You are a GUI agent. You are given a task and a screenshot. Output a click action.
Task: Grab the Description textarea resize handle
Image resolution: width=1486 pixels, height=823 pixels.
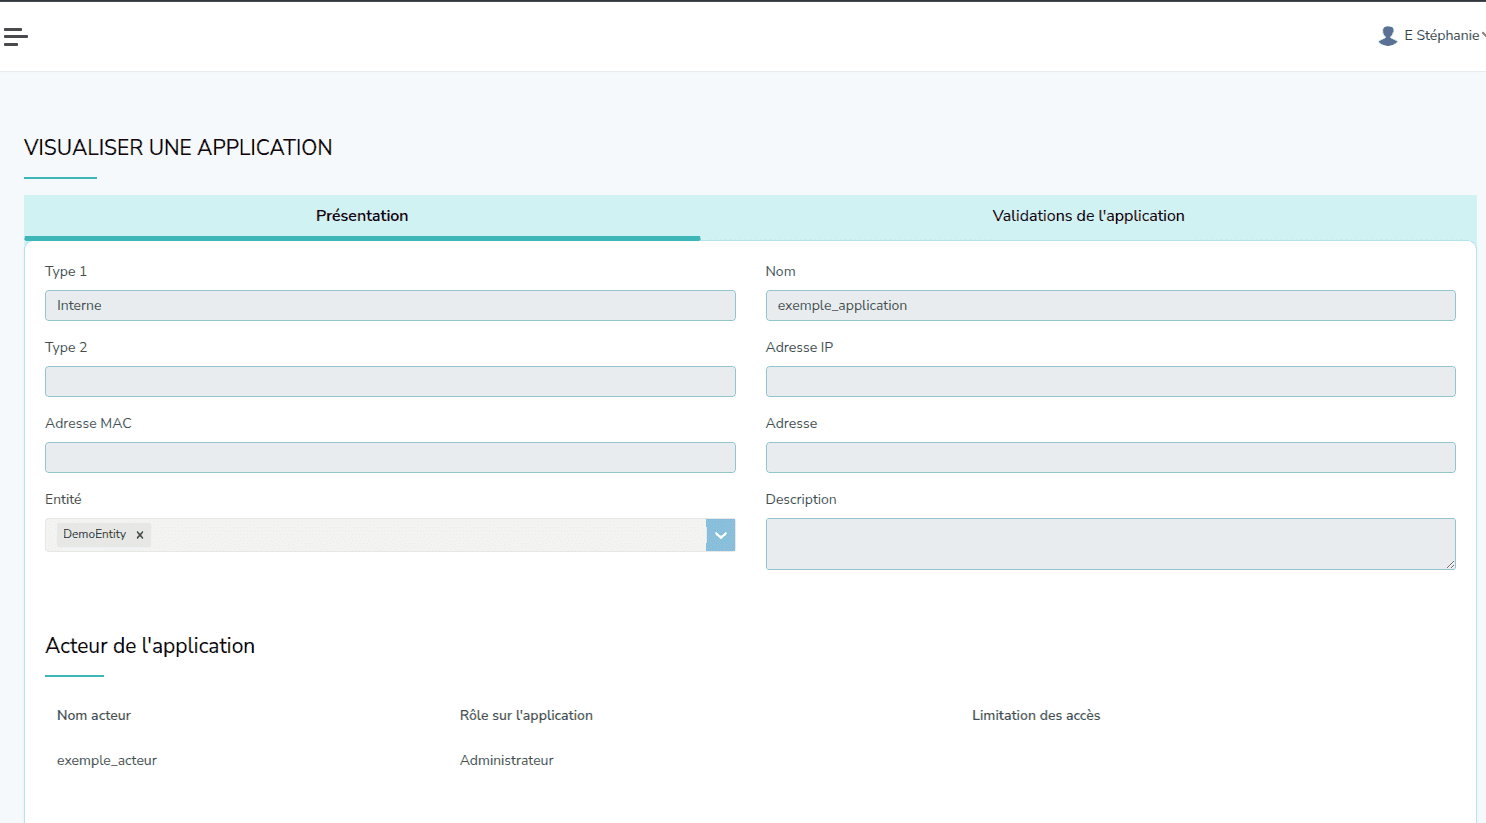pos(1451,565)
